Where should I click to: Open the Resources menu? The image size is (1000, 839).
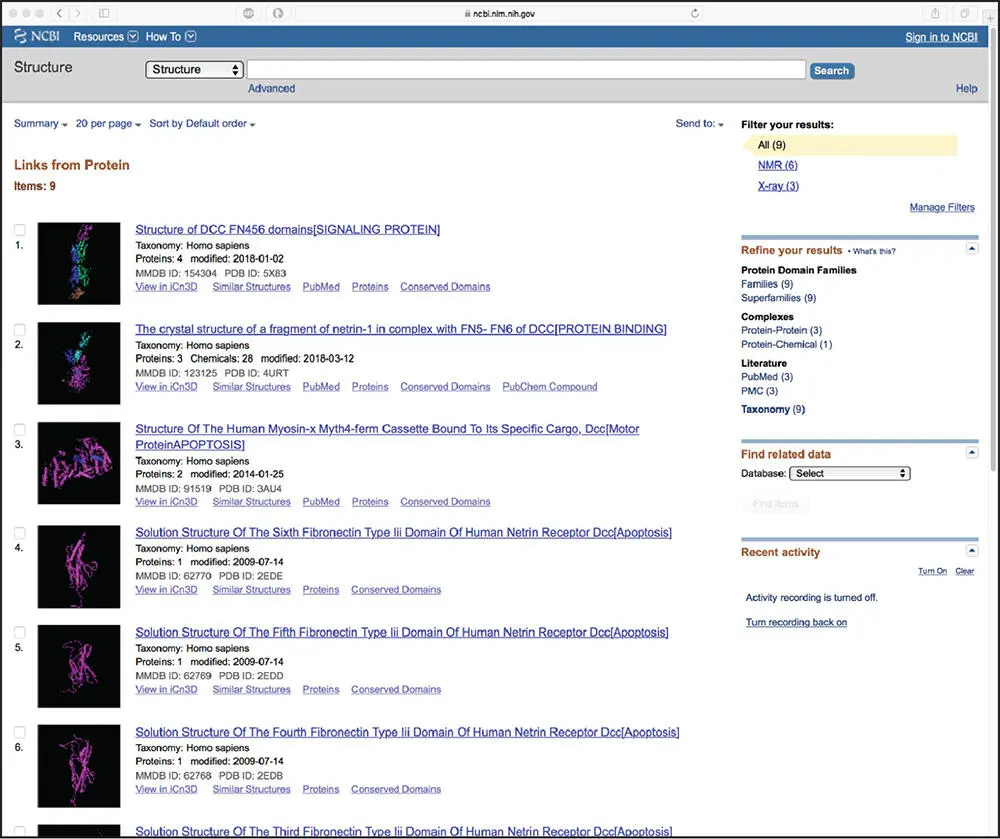pyautogui.click(x=105, y=37)
